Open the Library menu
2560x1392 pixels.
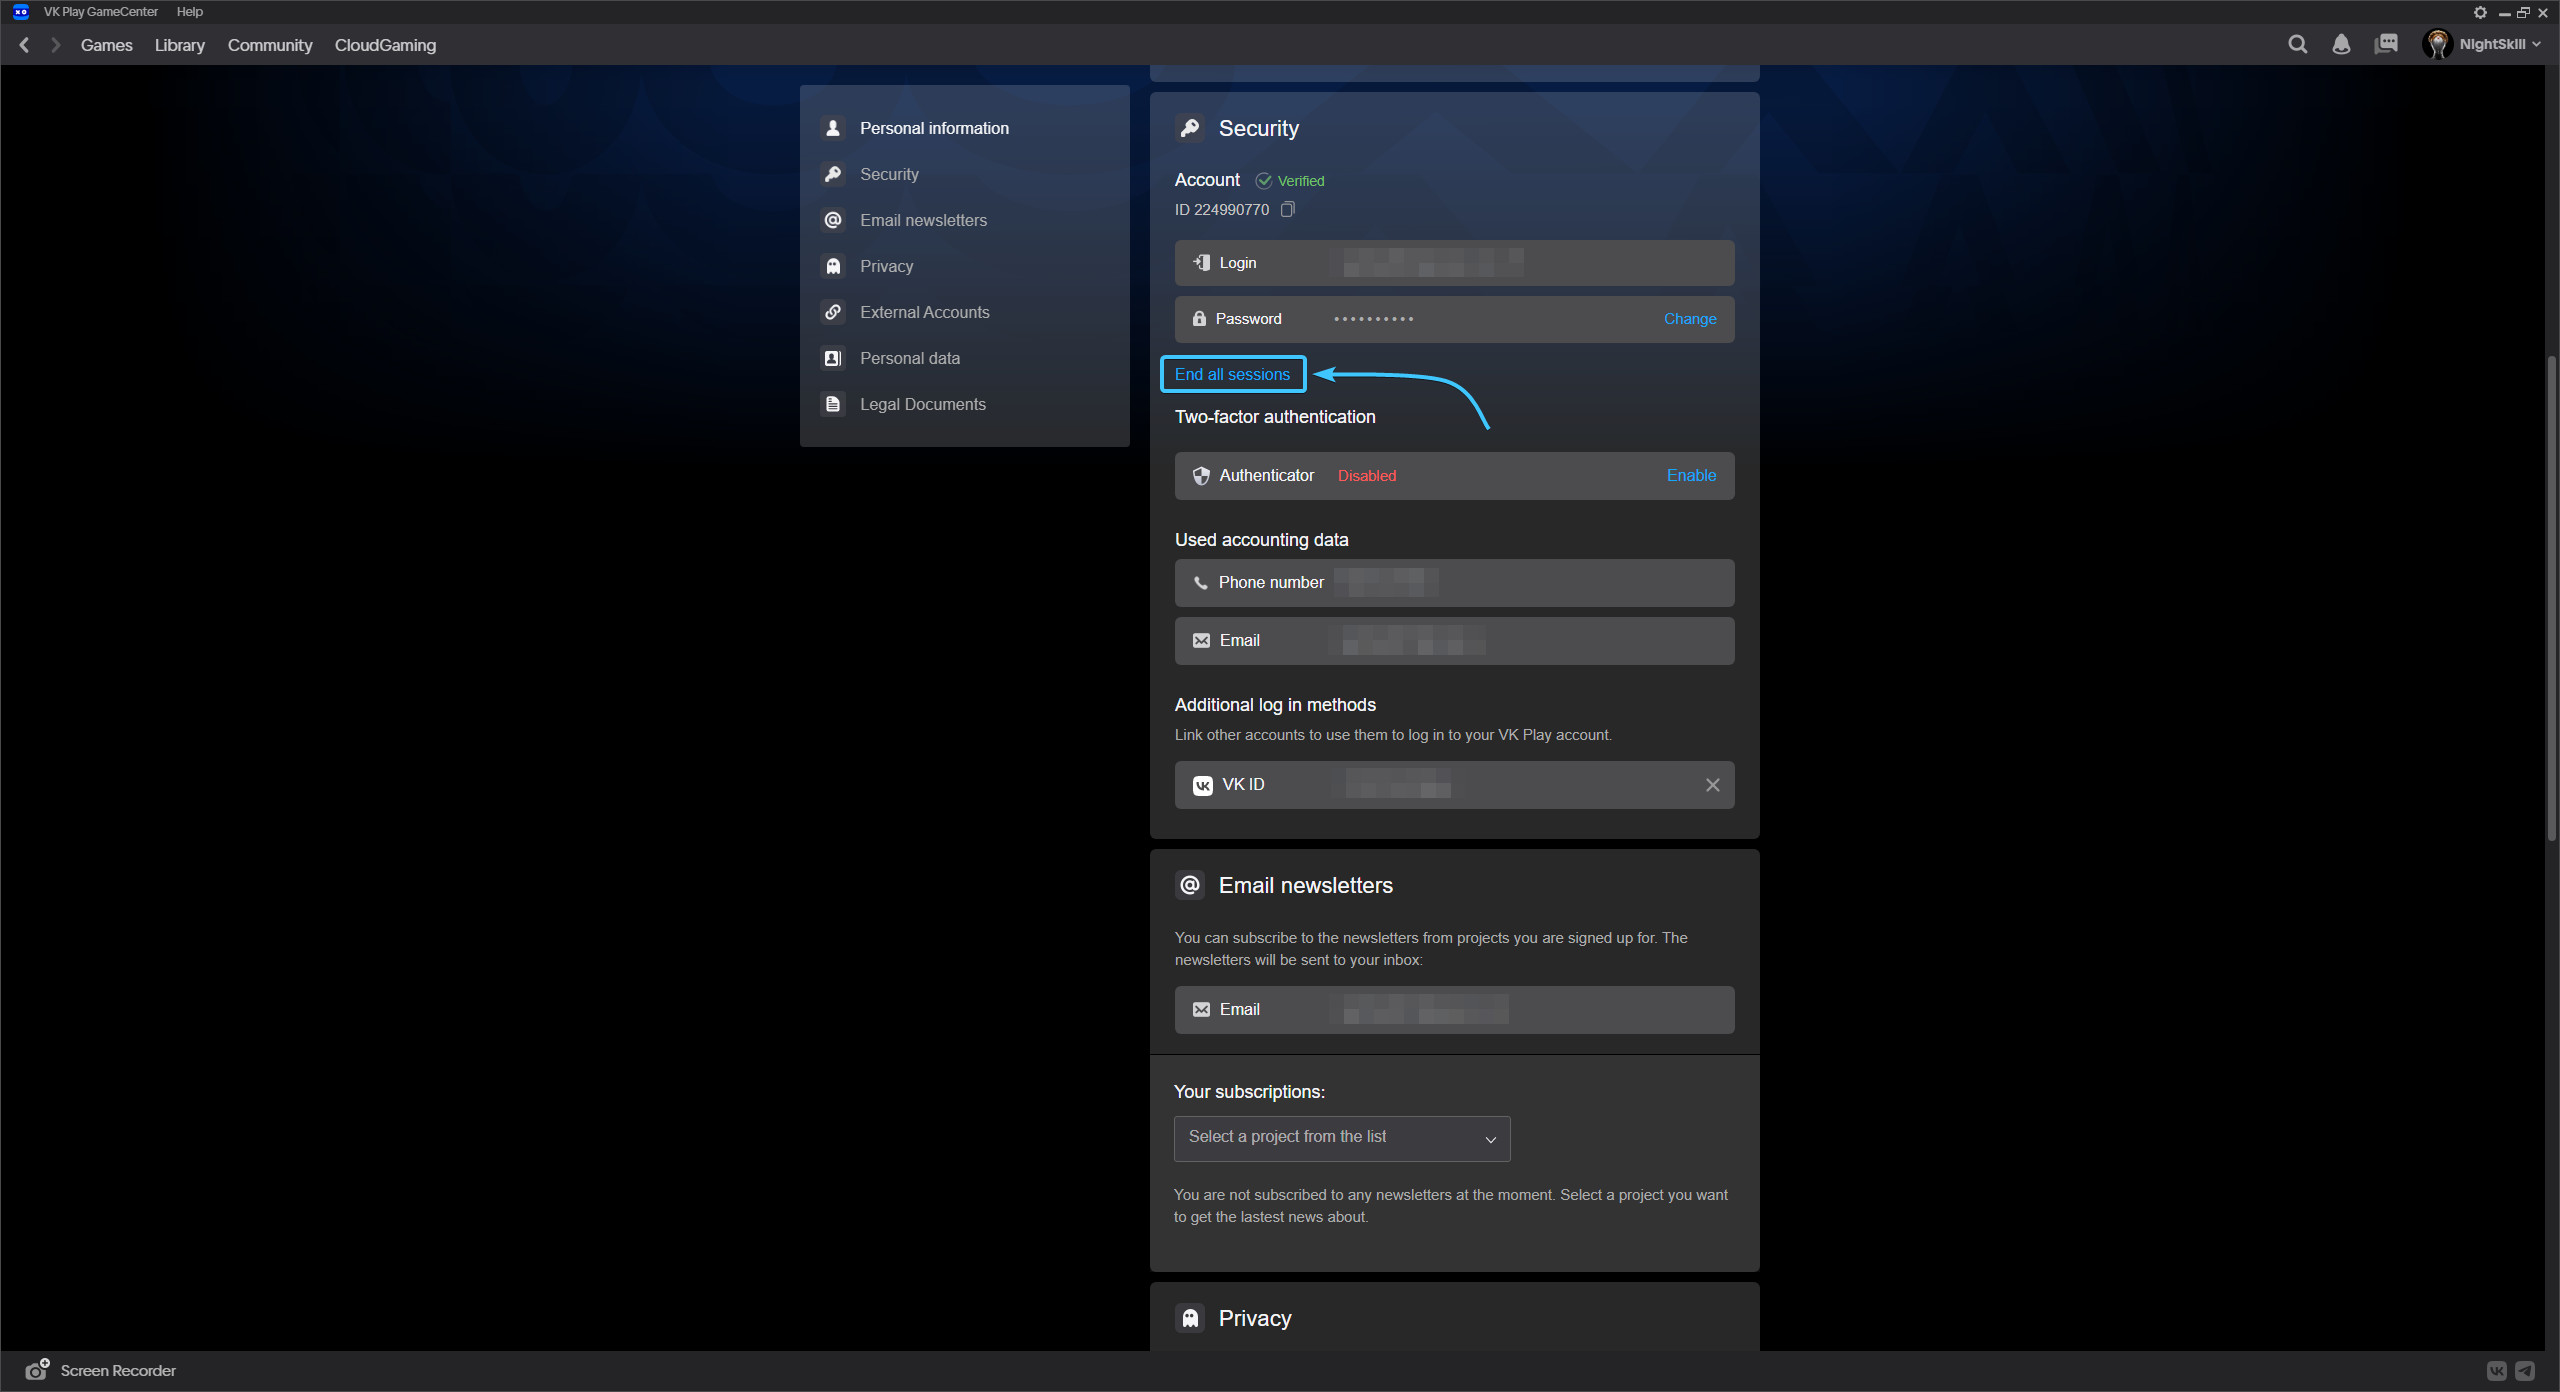coord(180,45)
